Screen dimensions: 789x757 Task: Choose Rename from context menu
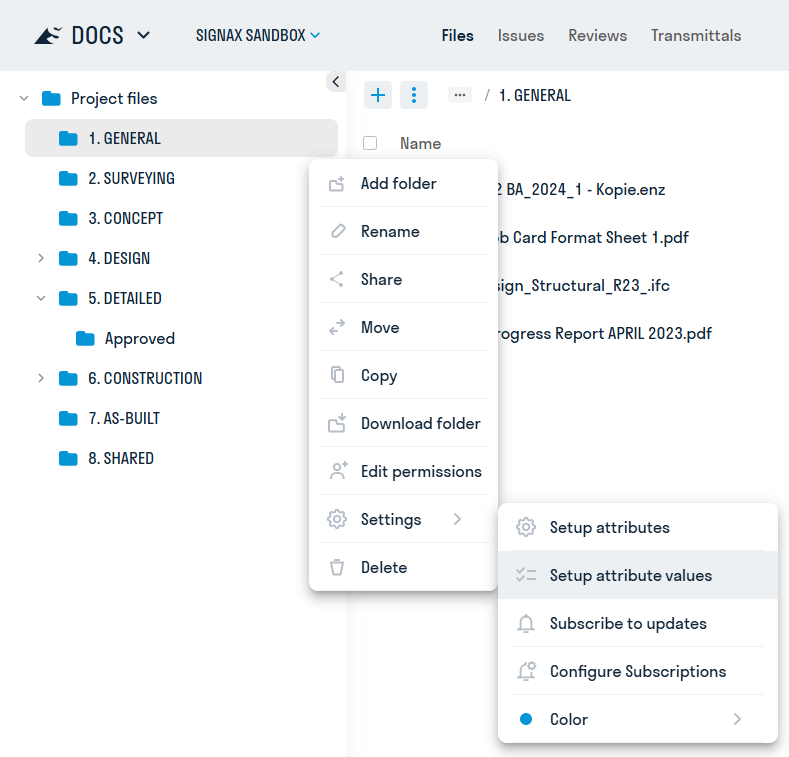click(404, 231)
